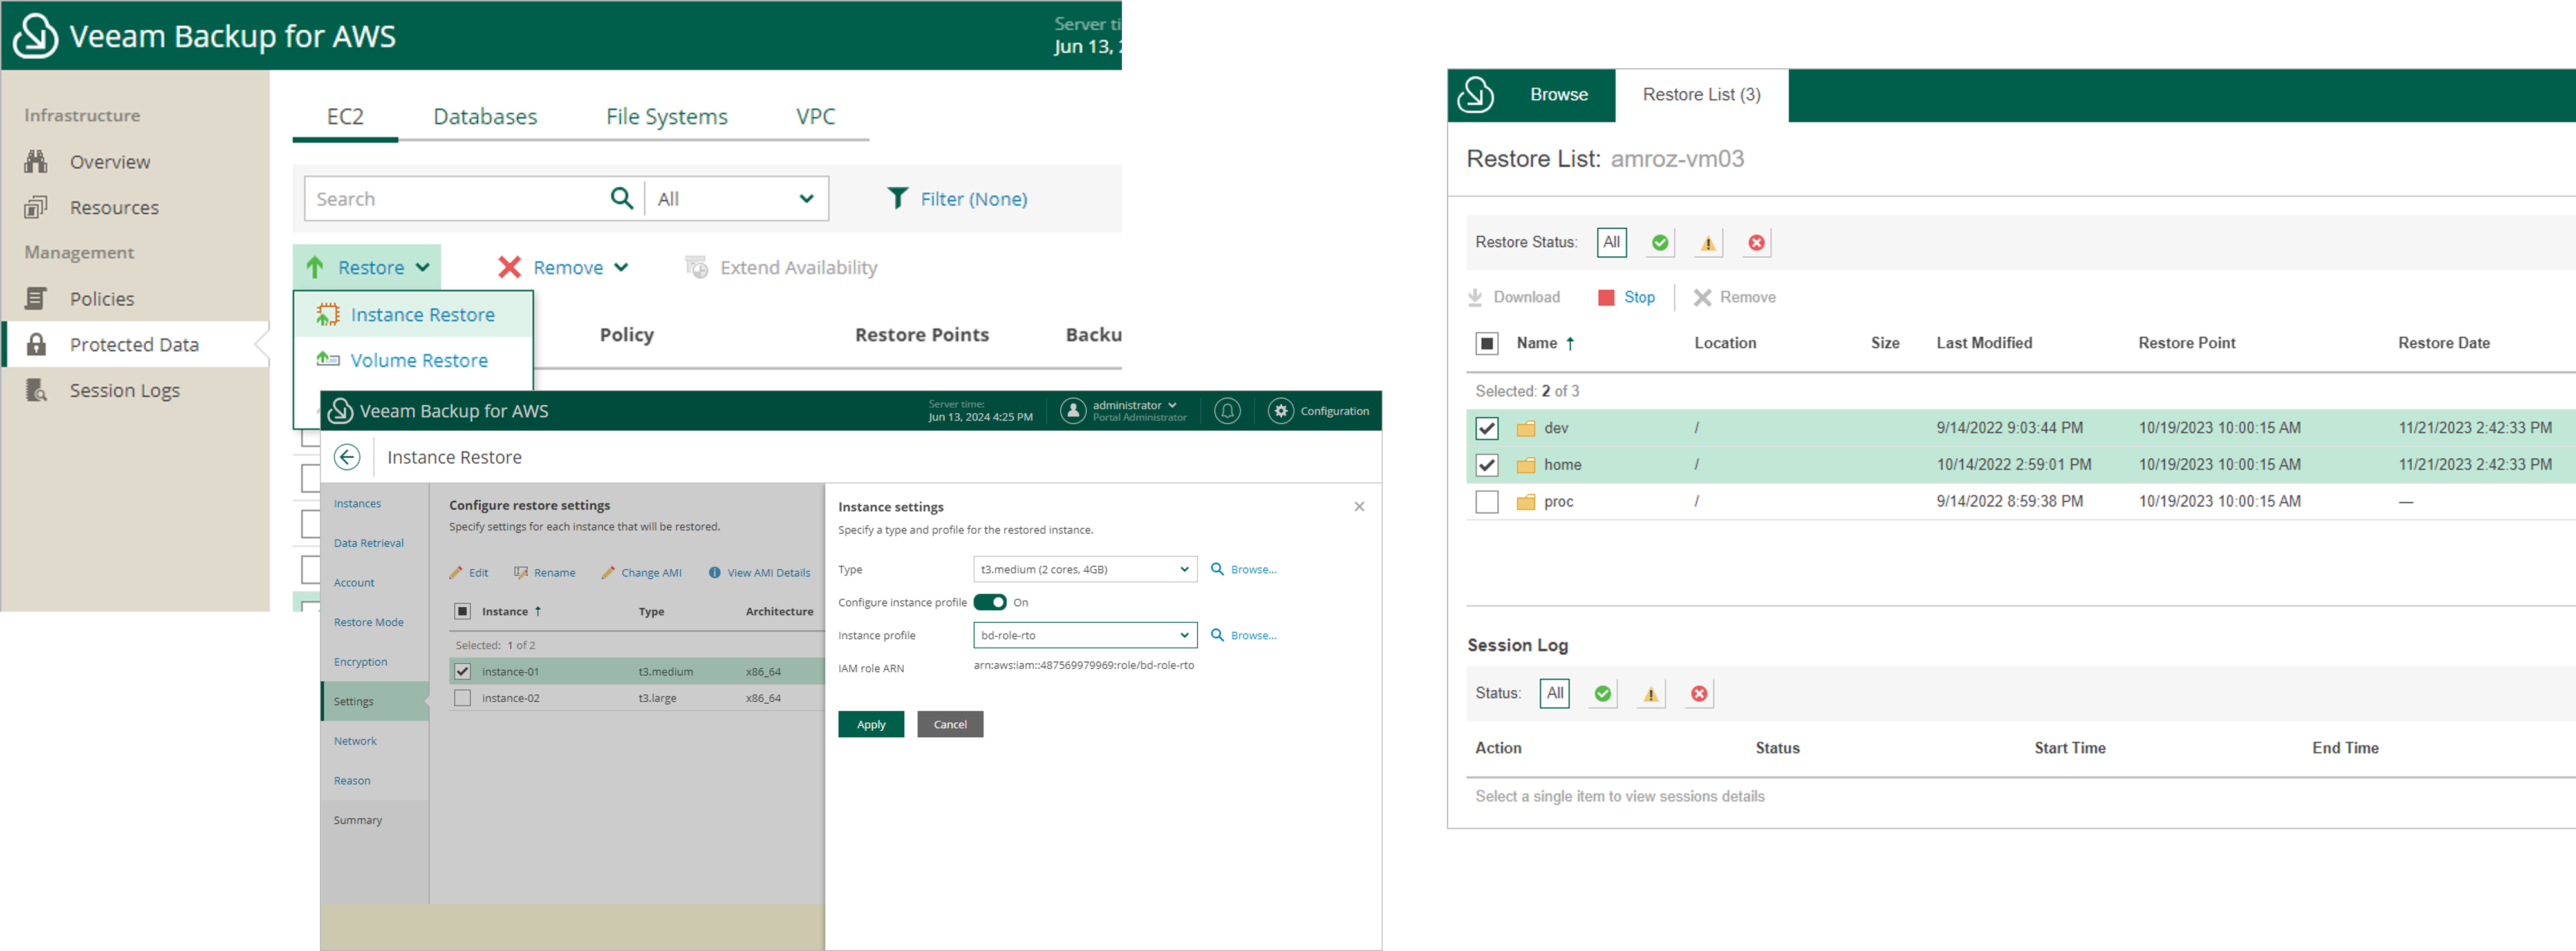Switch to the Browse tab
The height and width of the screenshot is (951, 2576).
(x=1558, y=95)
